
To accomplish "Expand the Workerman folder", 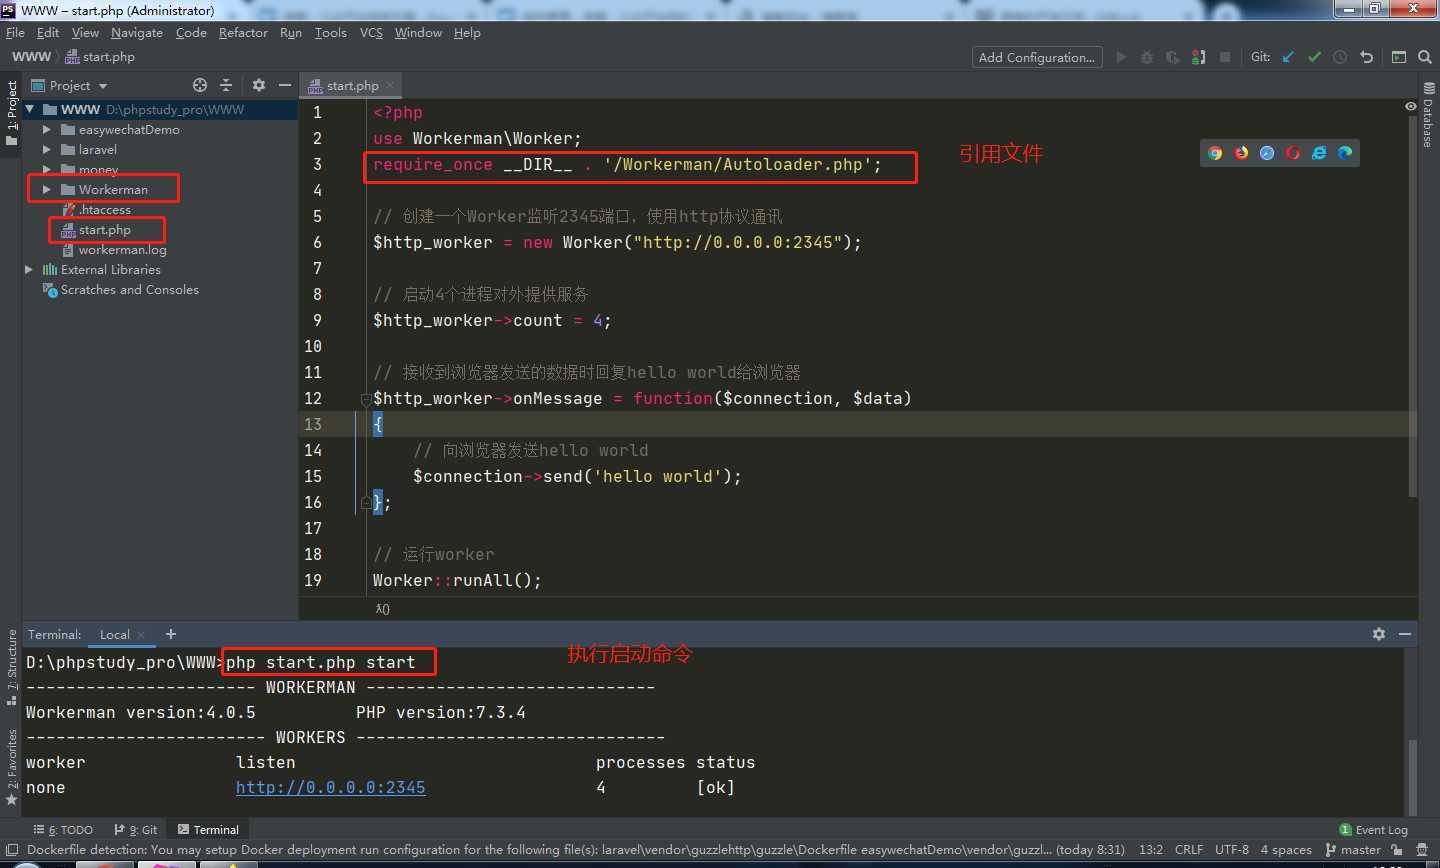I will tap(46, 189).
